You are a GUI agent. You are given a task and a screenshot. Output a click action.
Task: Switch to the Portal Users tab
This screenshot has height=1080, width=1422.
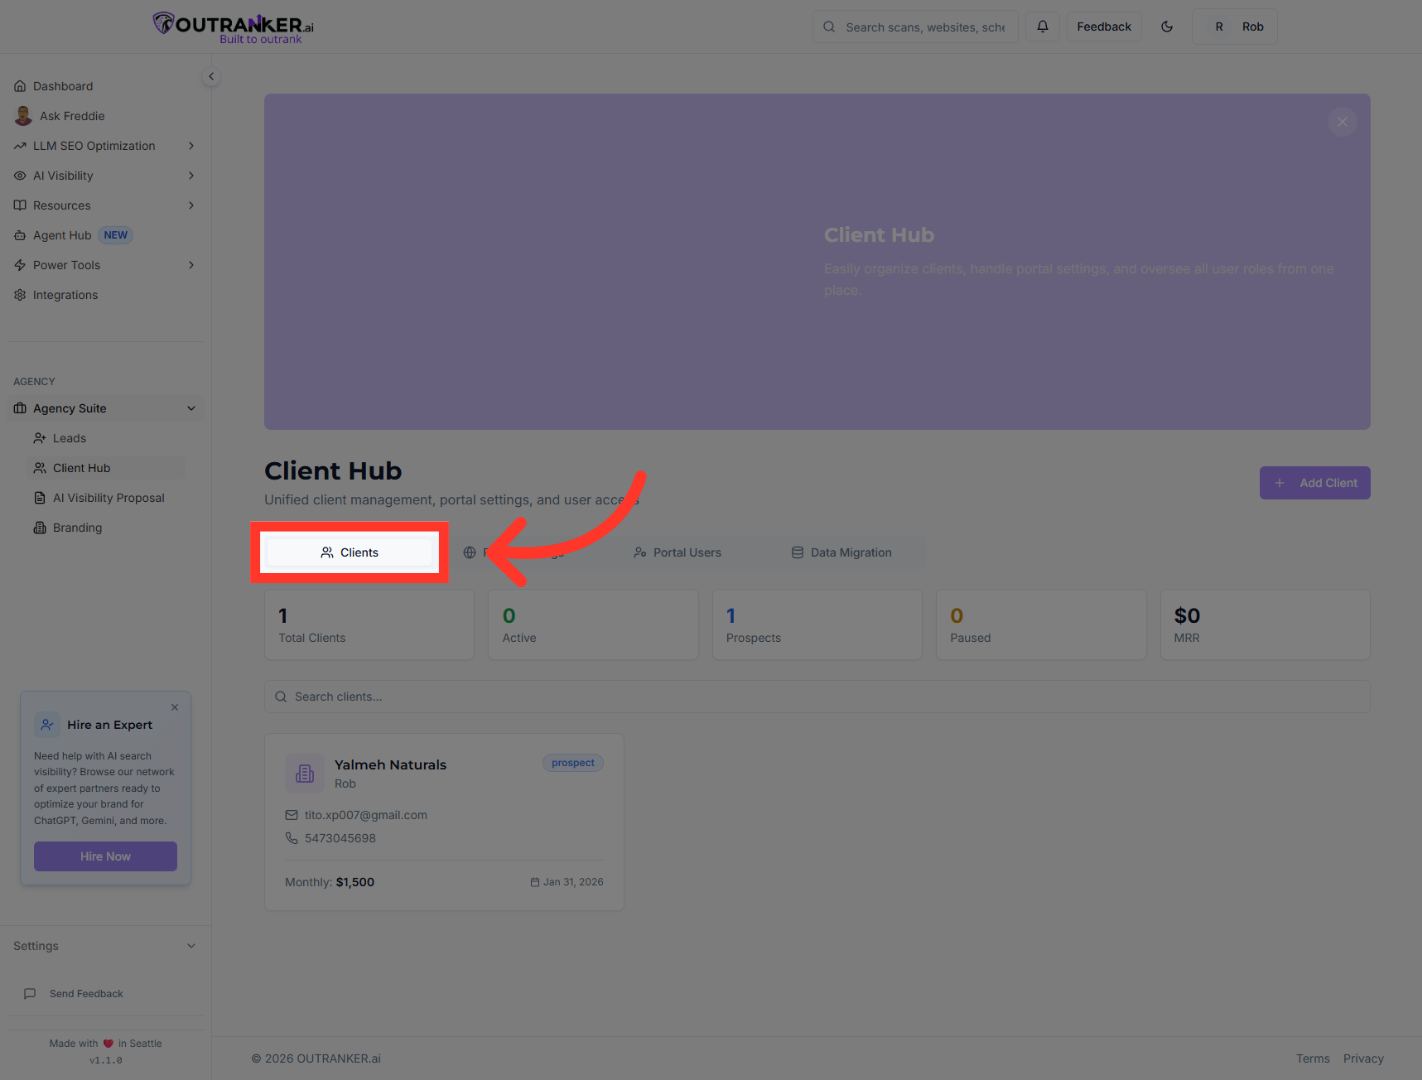point(677,553)
